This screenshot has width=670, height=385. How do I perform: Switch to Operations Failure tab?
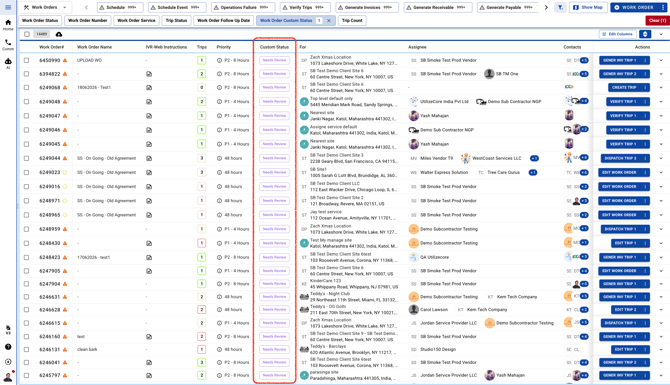tap(243, 7)
